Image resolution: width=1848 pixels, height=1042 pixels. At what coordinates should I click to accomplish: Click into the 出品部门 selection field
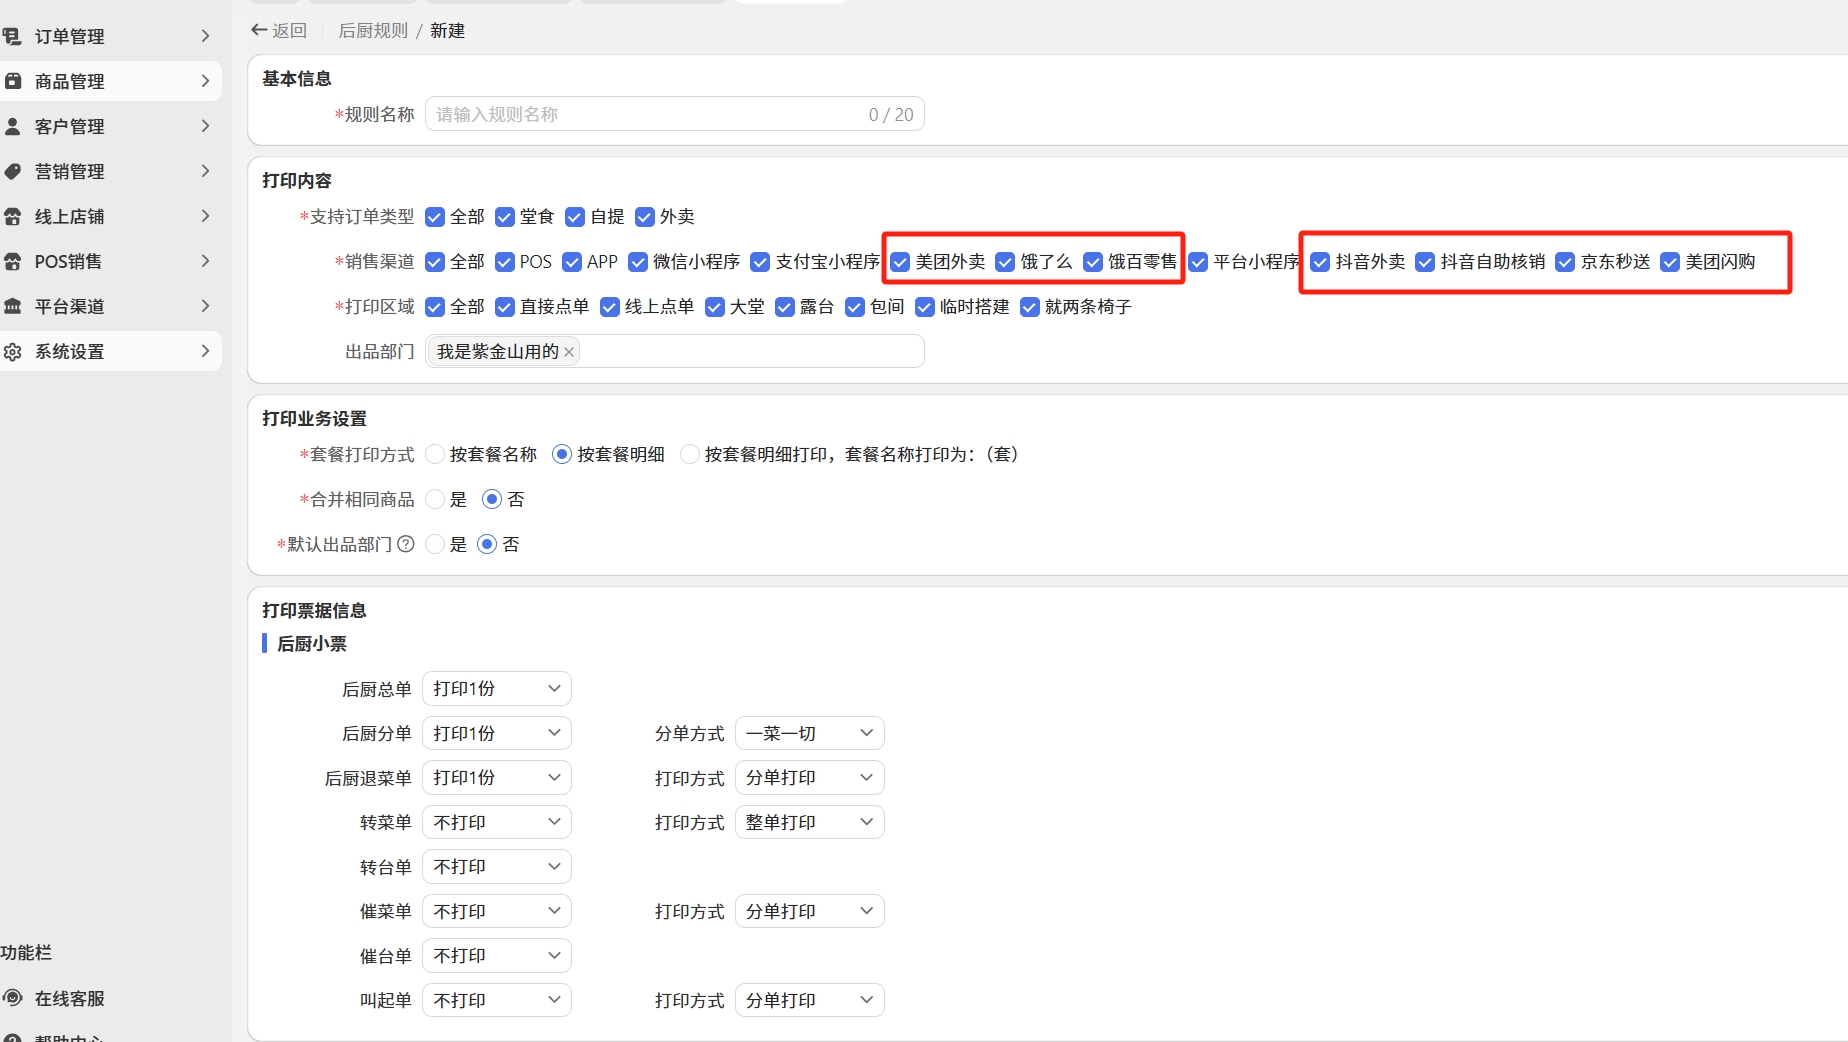coord(675,352)
